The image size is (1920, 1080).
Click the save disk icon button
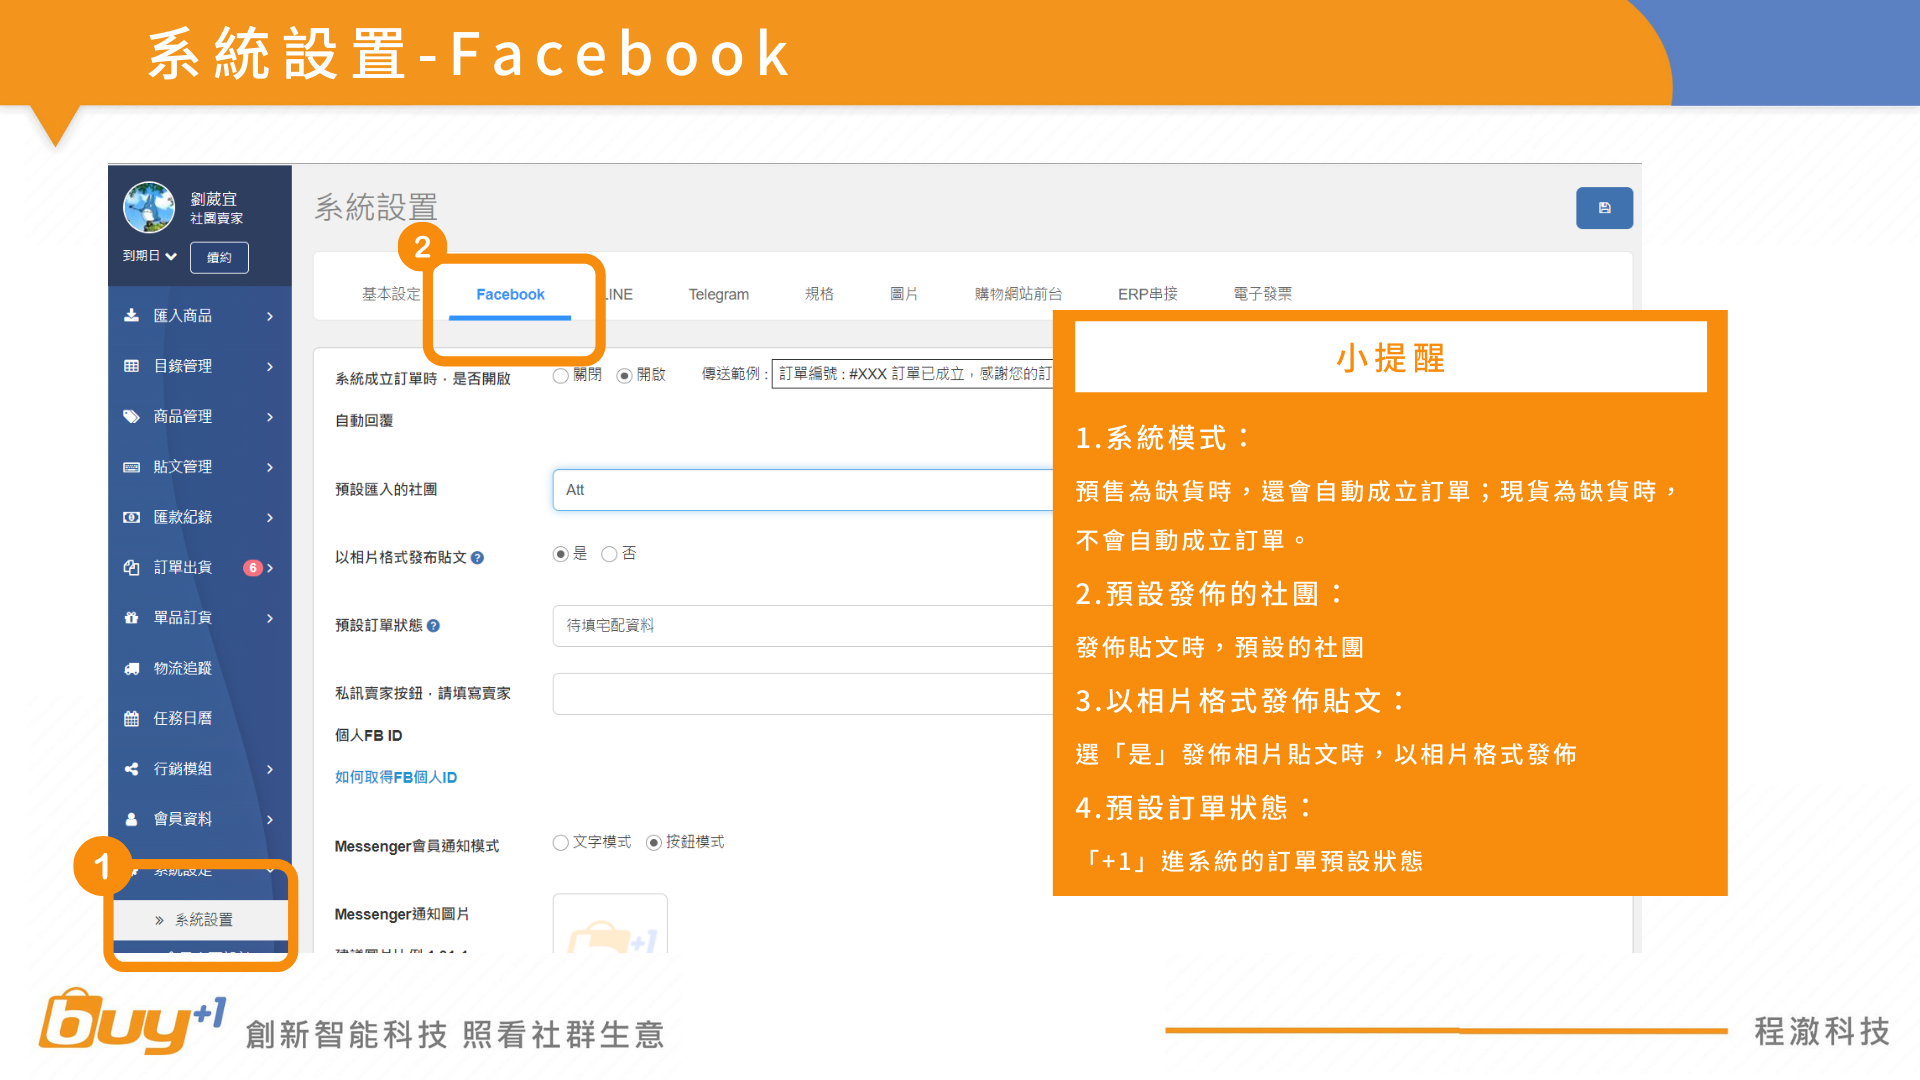(x=1604, y=208)
